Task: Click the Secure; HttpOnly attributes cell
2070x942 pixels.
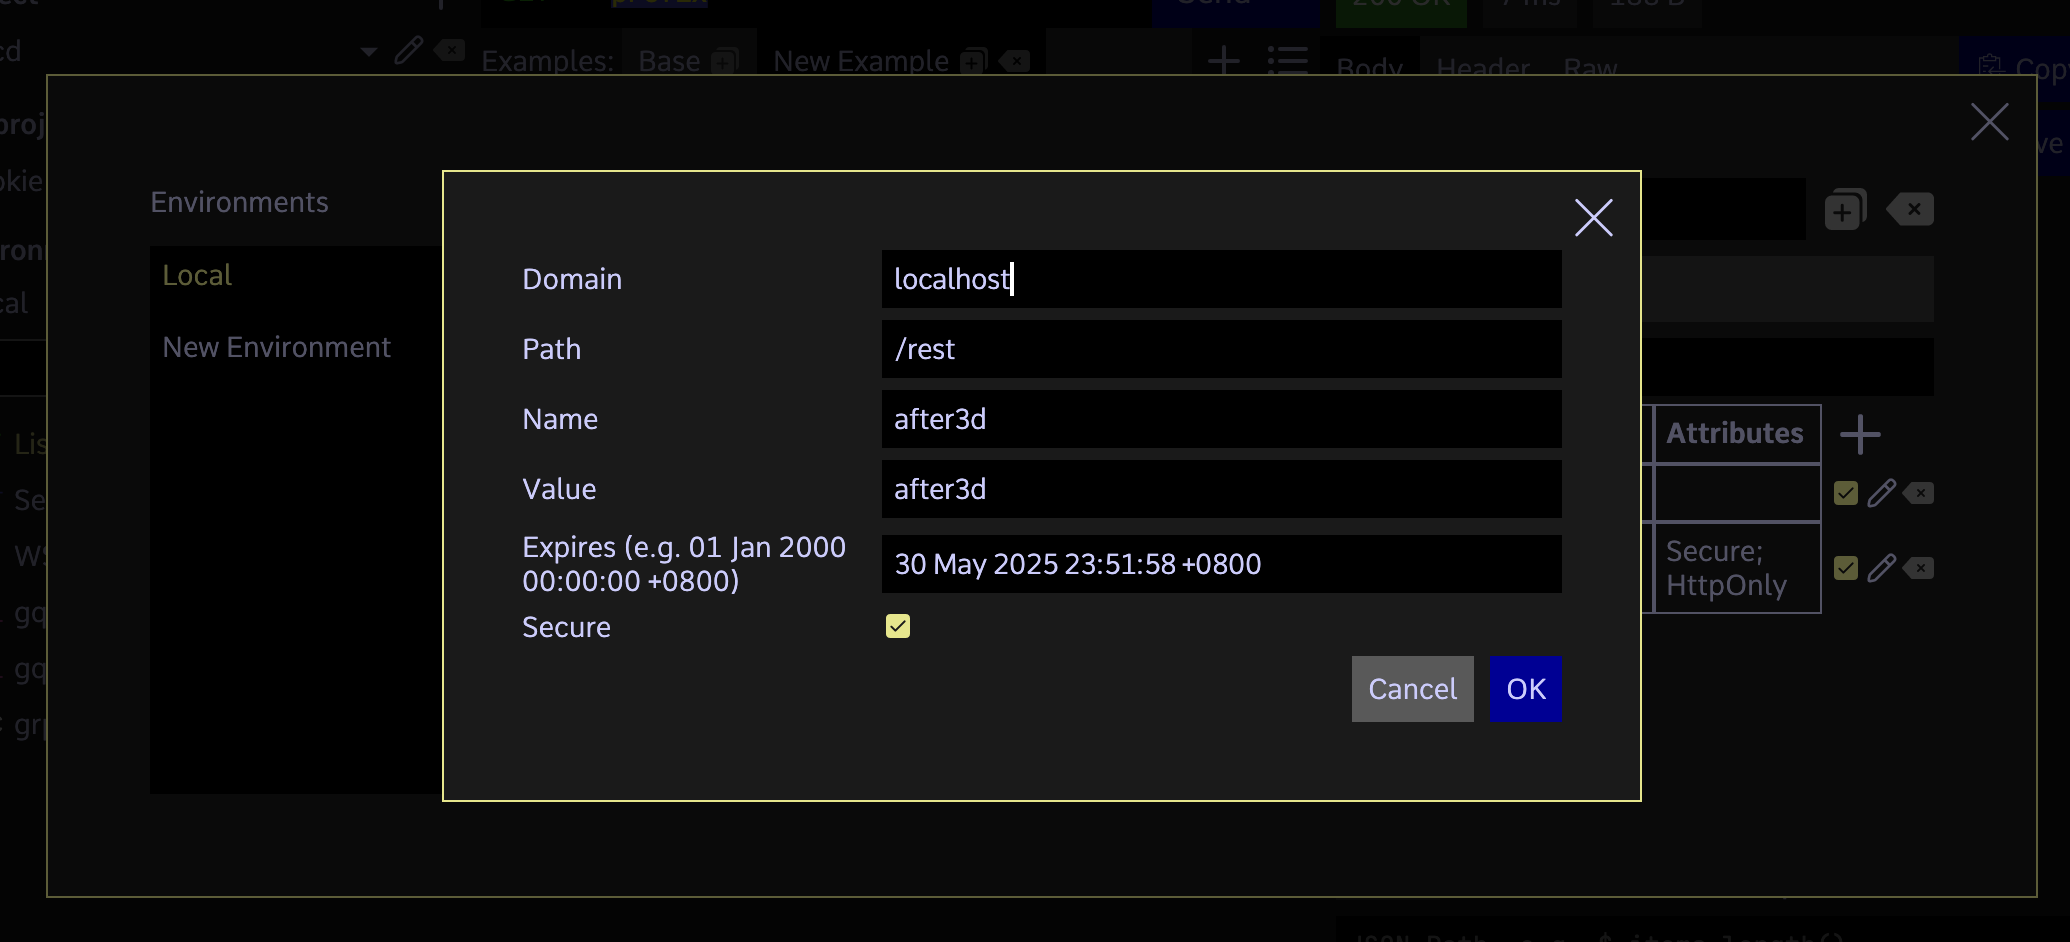Action: [x=1737, y=568]
